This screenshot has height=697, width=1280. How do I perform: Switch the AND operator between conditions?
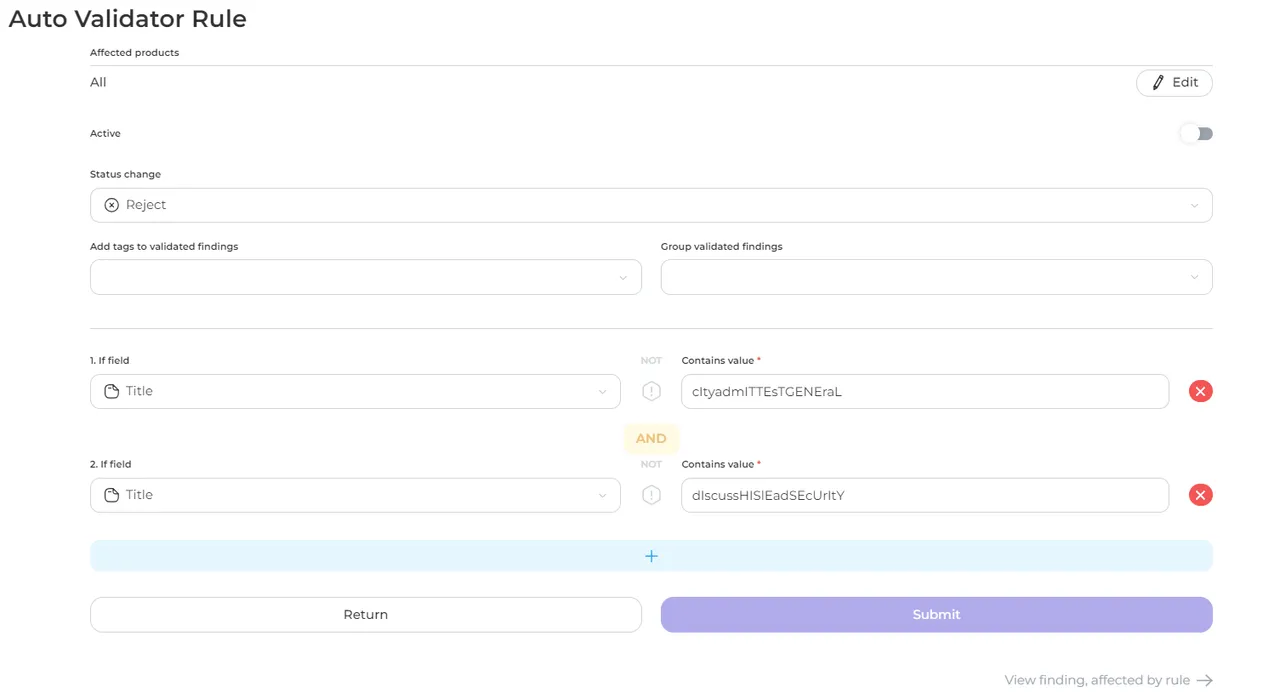(651, 439)
